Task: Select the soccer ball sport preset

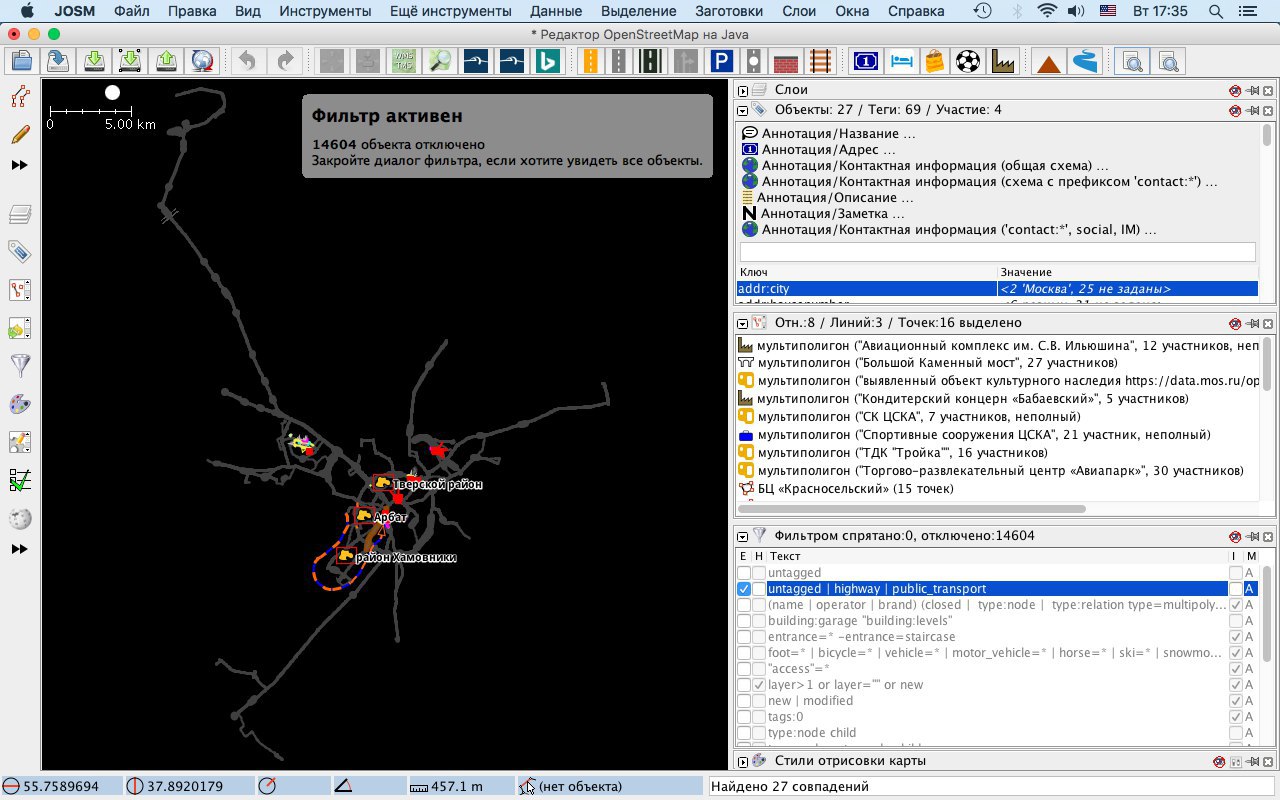Action: click(x=968, y=61)
